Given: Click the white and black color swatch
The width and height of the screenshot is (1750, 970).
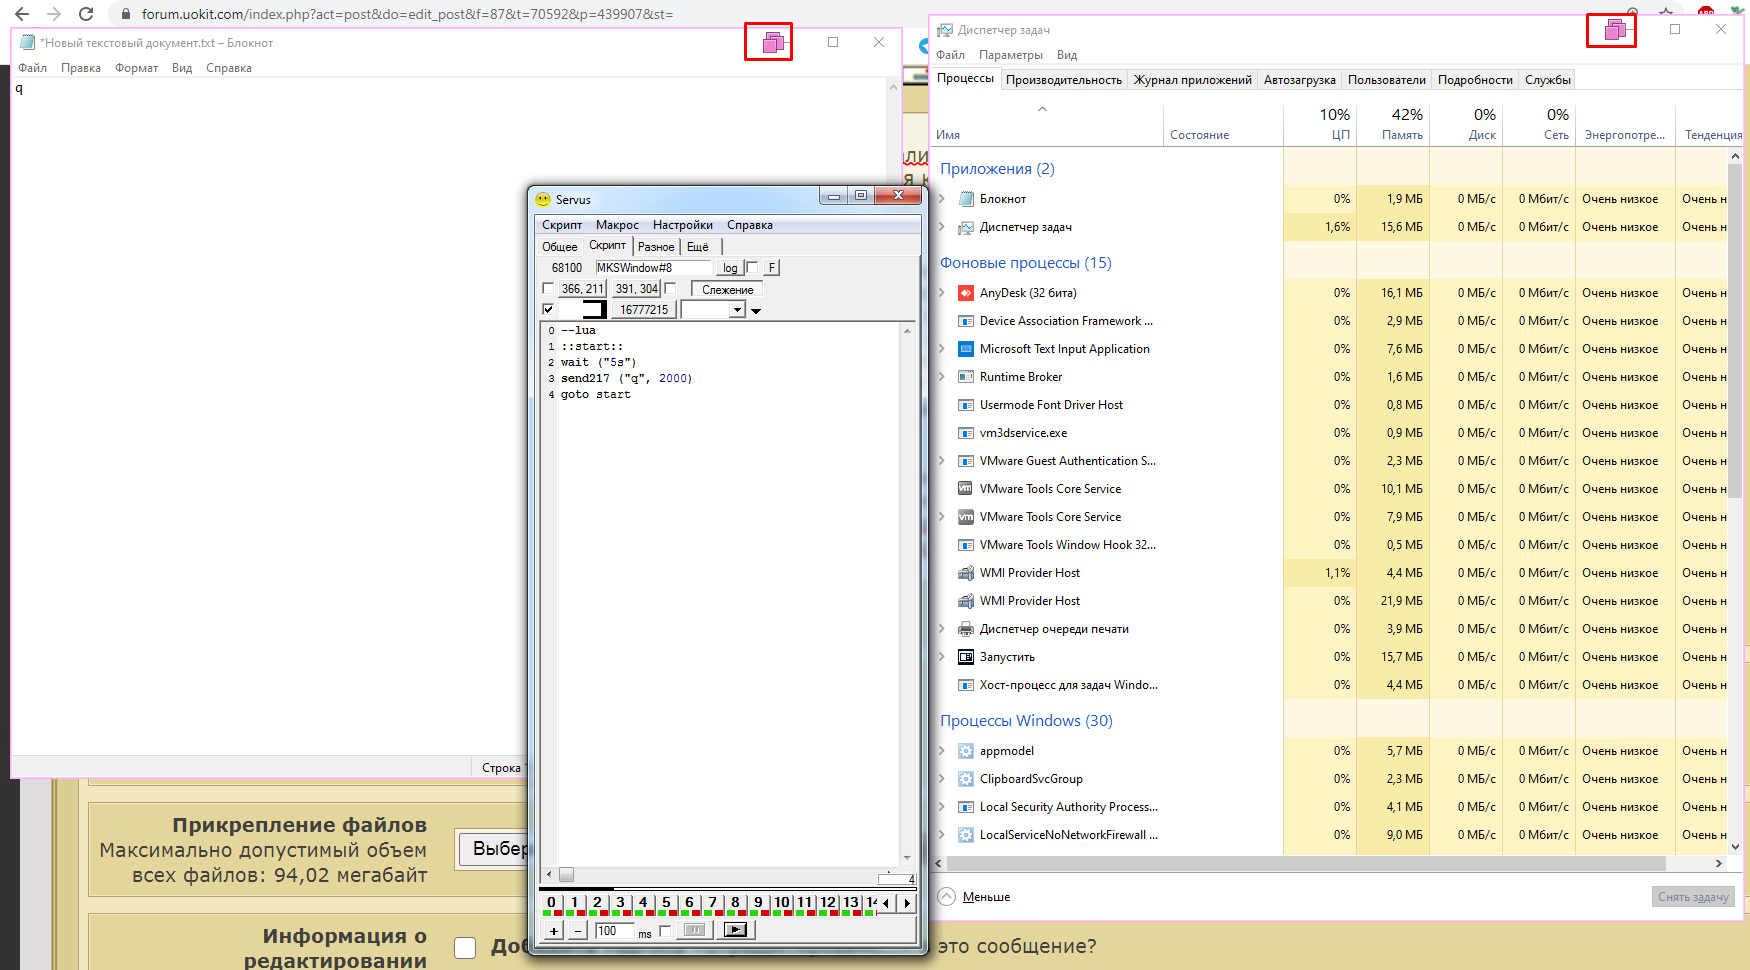Looking at the screenshot, I should coord(582,310).
